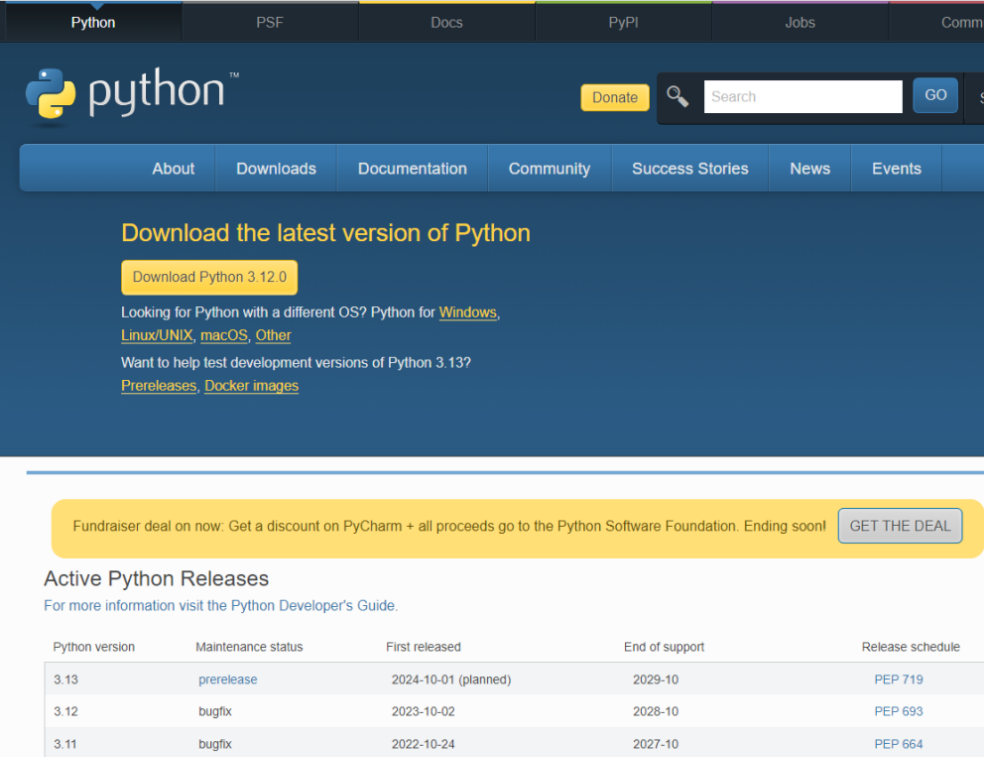The image size is (991, 763).
Task: Click the 2027-10 end of support cell
Action: pos(655,744)
